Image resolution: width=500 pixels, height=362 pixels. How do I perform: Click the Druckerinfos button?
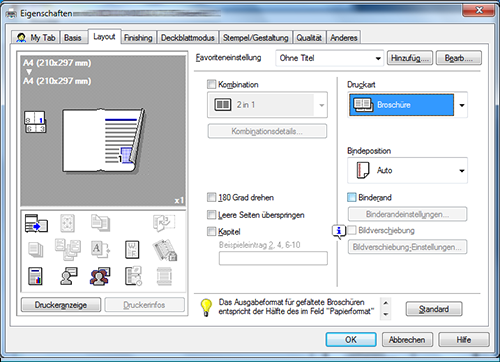[144, 305]
